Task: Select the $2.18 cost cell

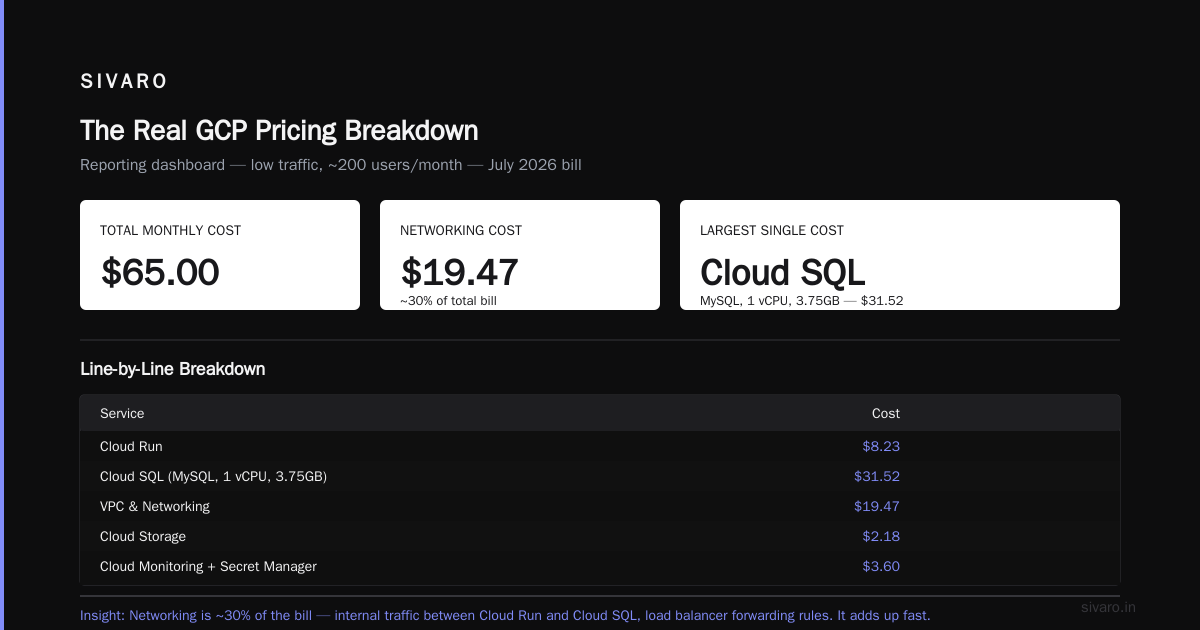Action: [881, 536]
